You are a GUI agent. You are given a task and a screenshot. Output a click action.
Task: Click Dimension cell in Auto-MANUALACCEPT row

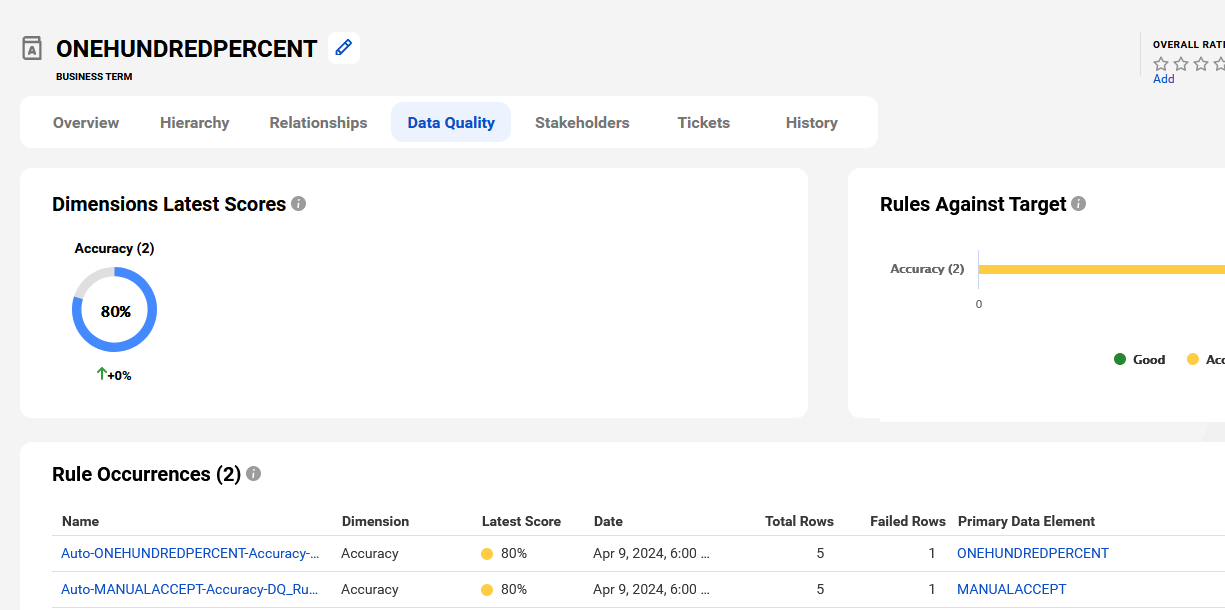[x=370, y=589]
